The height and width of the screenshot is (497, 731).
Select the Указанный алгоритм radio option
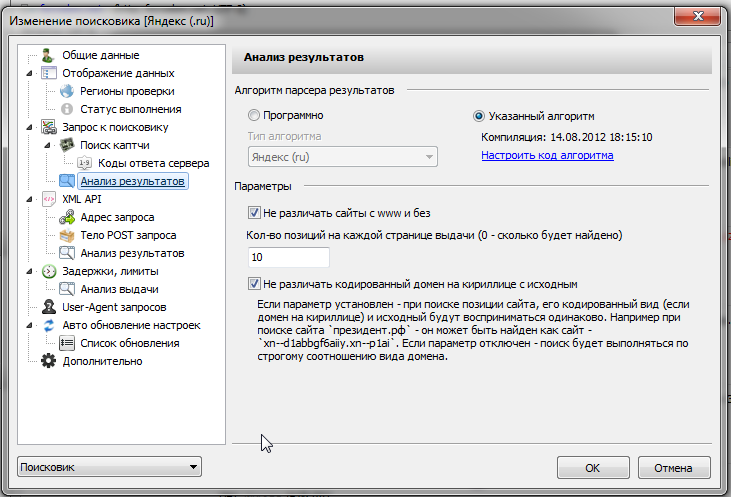(479, 115)
